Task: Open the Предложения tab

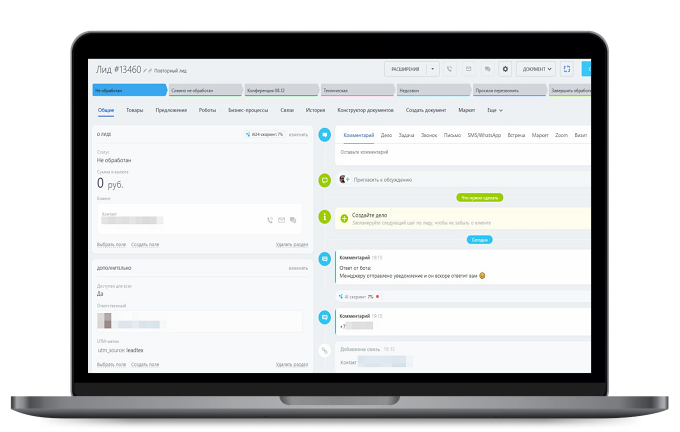Action: coord(171,110)
